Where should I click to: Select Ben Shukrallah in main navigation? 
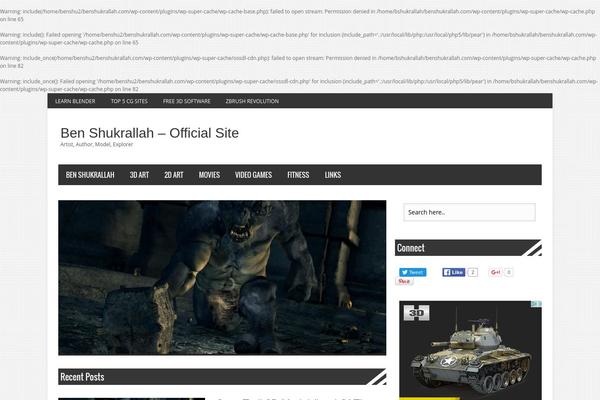point(90,175)
